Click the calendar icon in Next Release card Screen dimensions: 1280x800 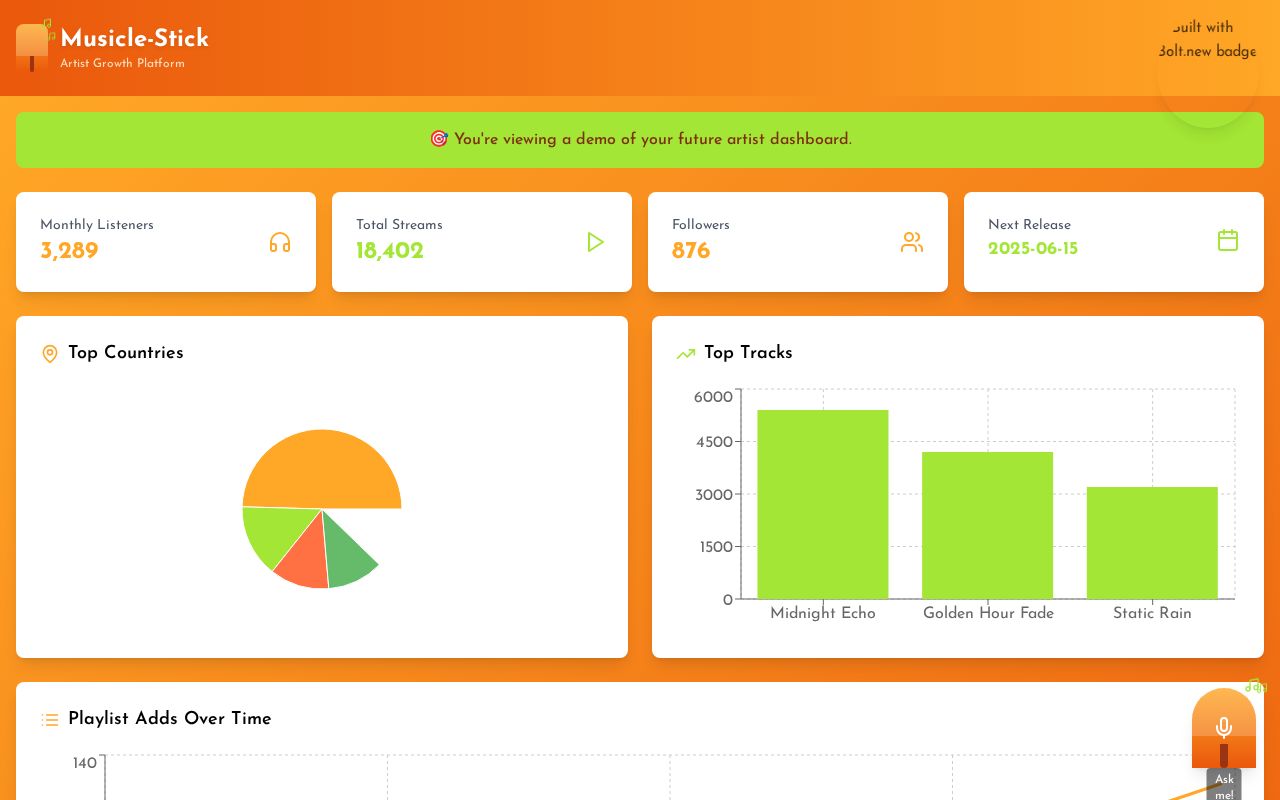[1228, 240]
